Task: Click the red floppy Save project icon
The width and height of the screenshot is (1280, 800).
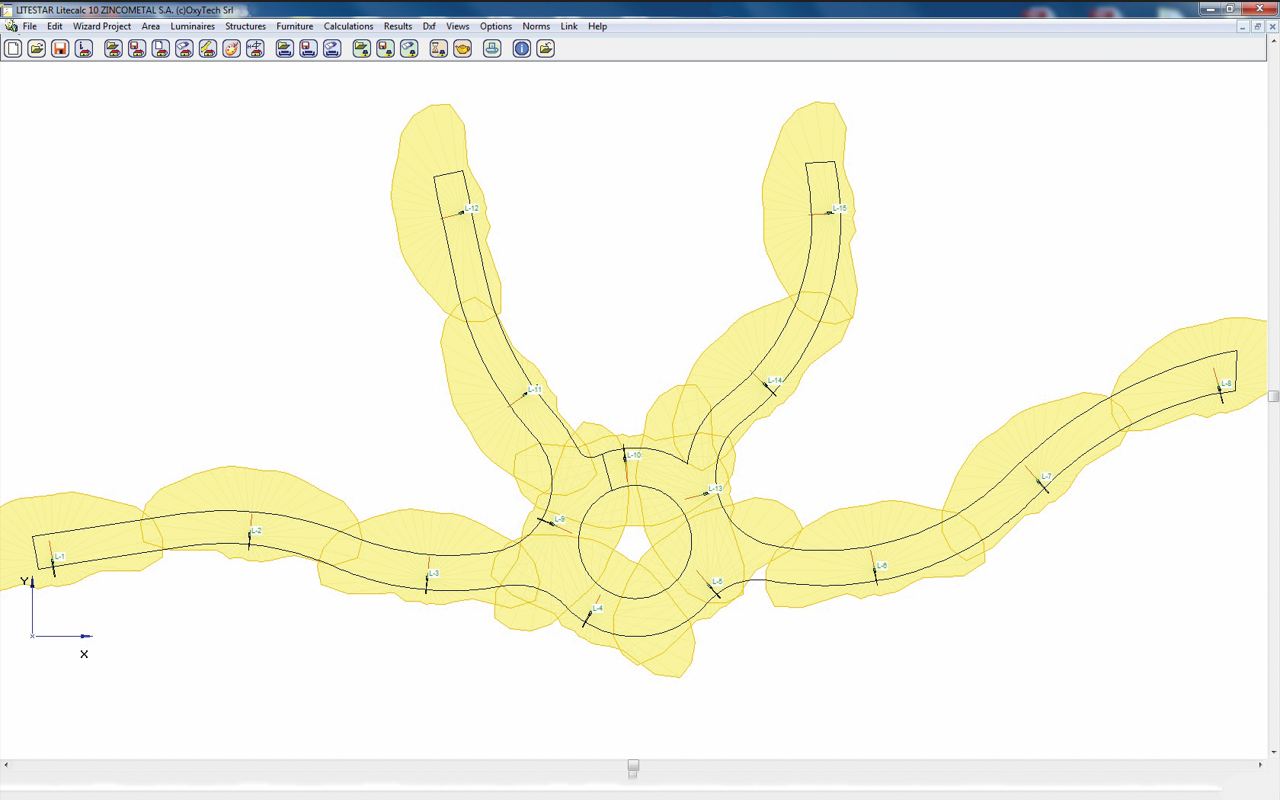Action: coord(60,48)
